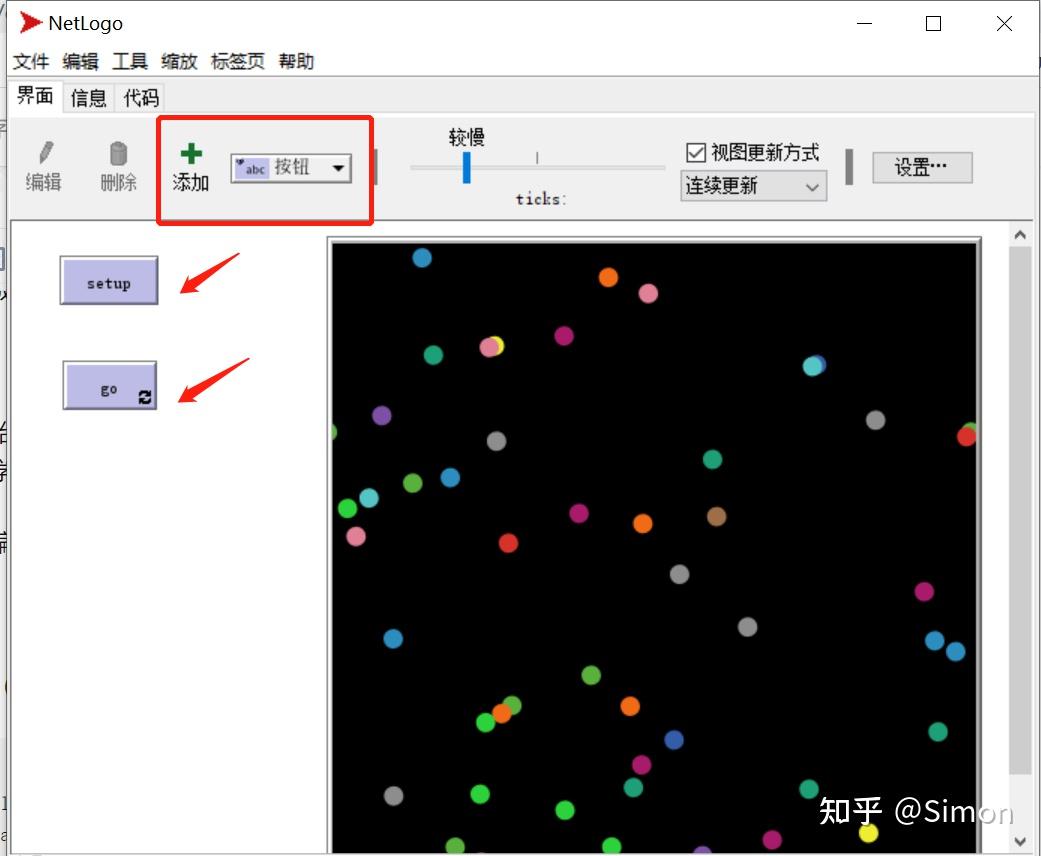Click the 删除 trash icon

click(x=117, y=155)
